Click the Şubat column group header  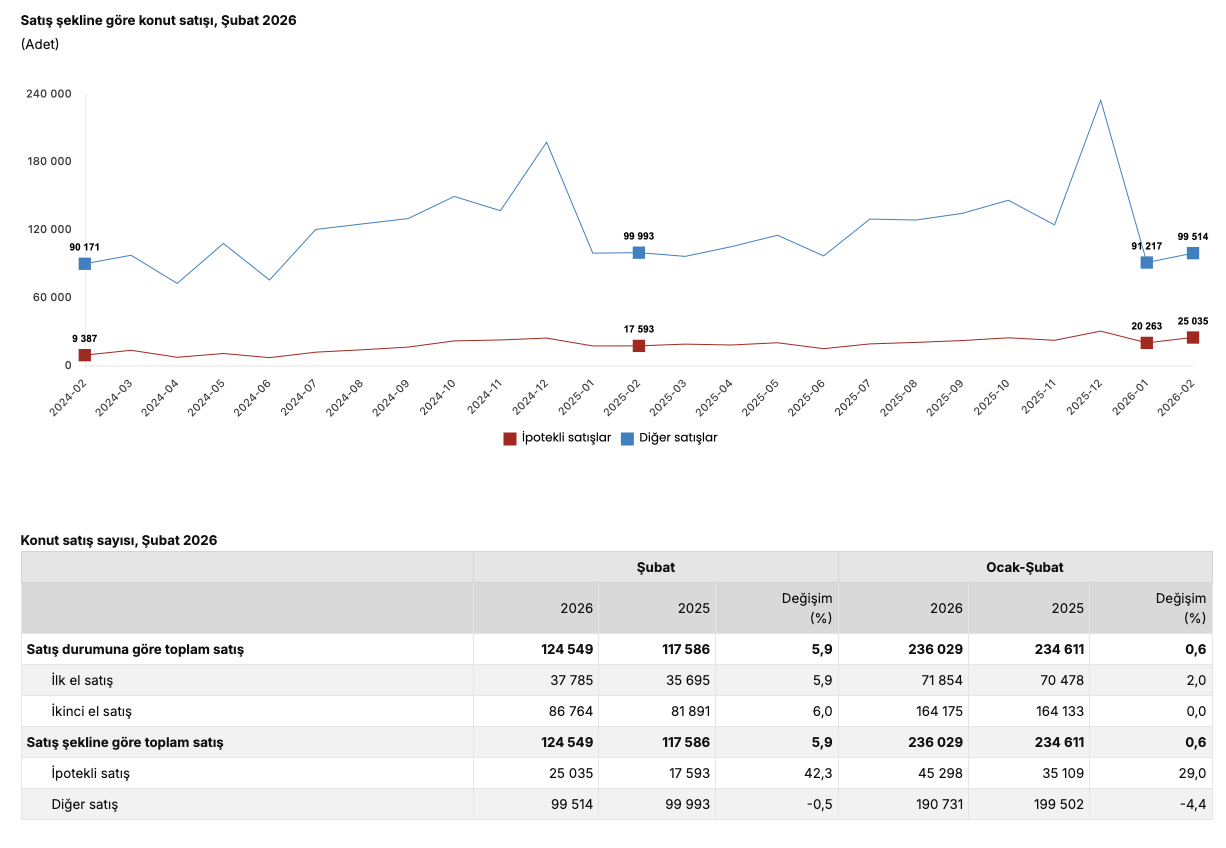[656, 567]
